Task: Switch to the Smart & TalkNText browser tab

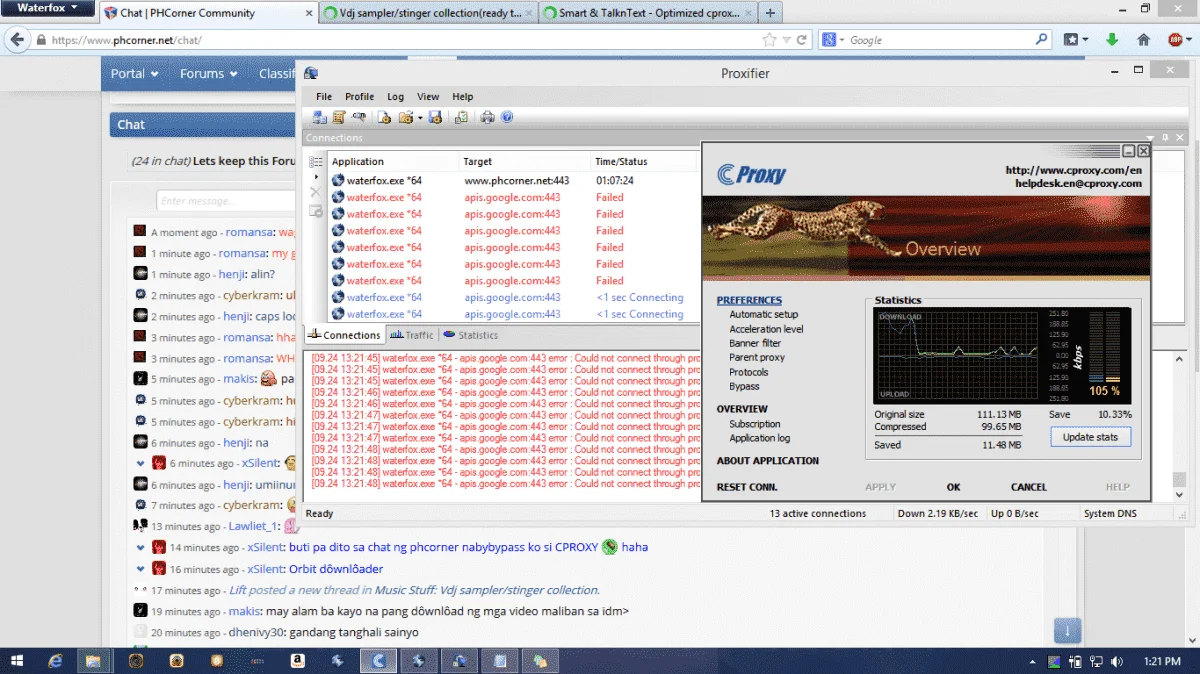Action: pyautogui.click(x=647, y=13)
